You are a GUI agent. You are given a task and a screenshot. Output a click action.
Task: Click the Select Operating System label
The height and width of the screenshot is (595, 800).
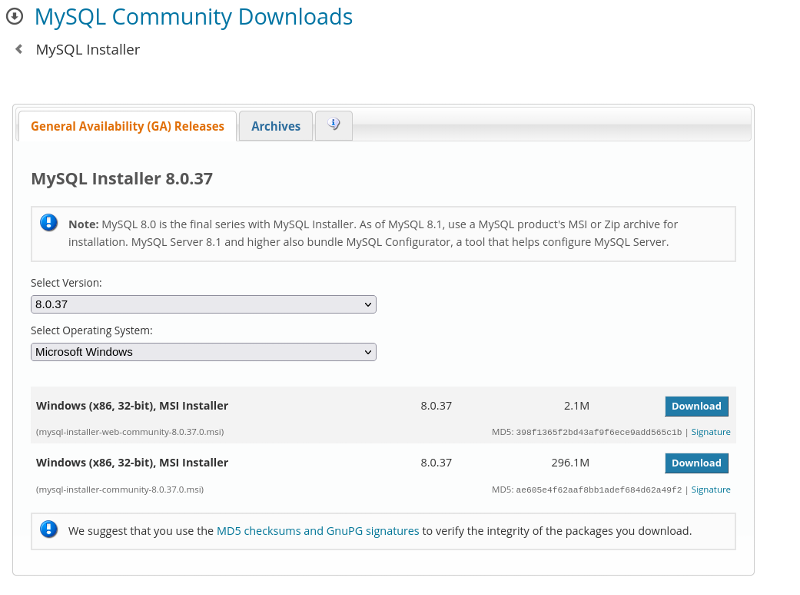click(x=92, y=331)
